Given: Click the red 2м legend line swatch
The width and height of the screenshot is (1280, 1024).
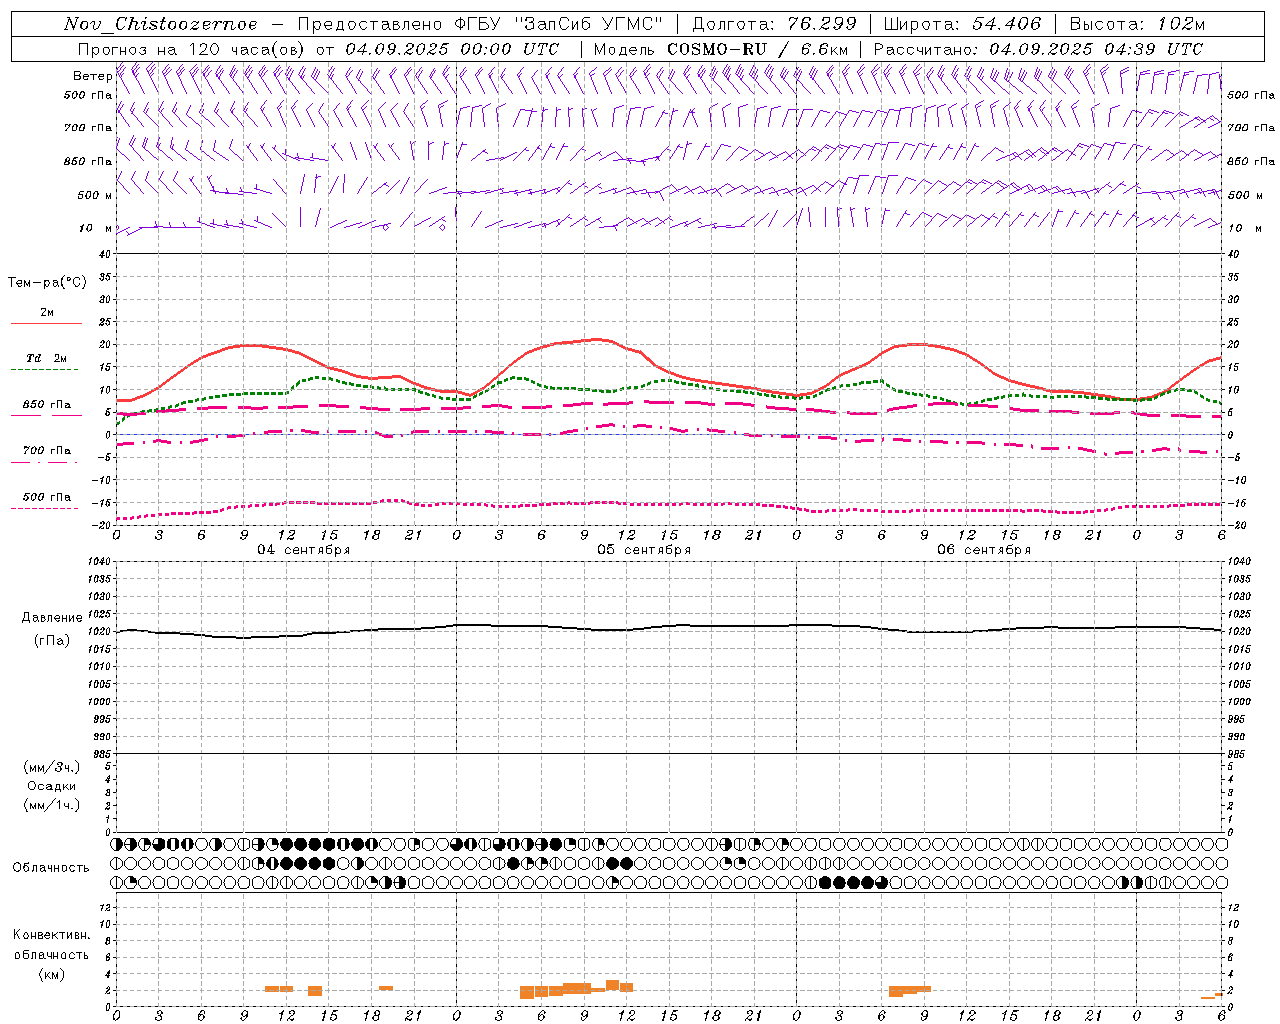Looking at the screenshot, I should pos(46,323).
